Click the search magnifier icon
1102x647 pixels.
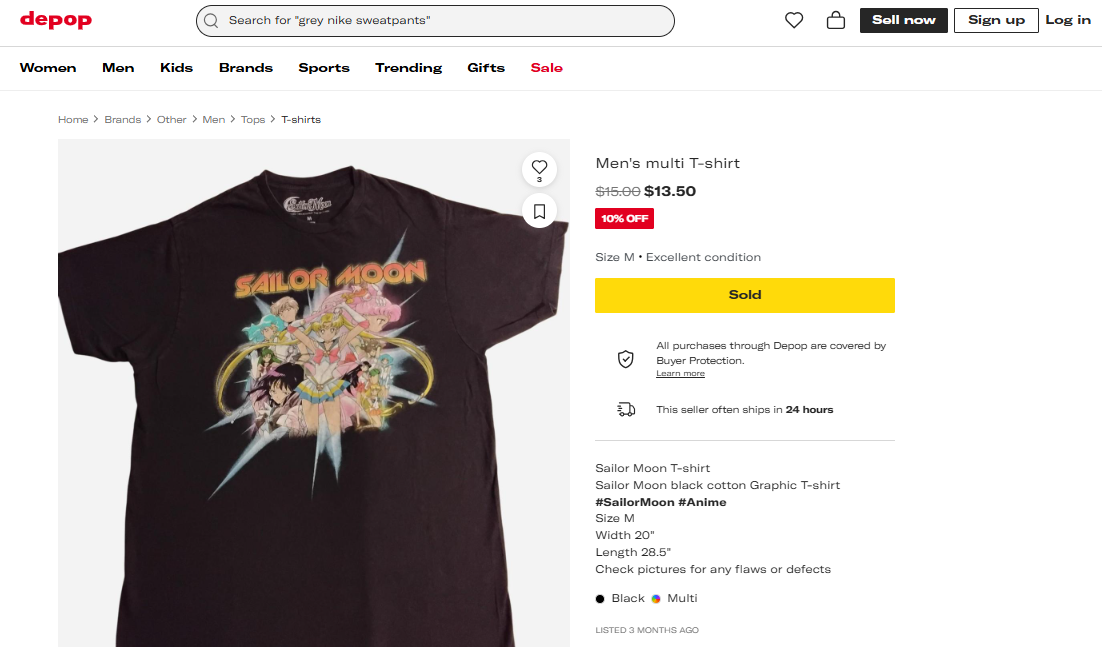(x=211, y=20)
